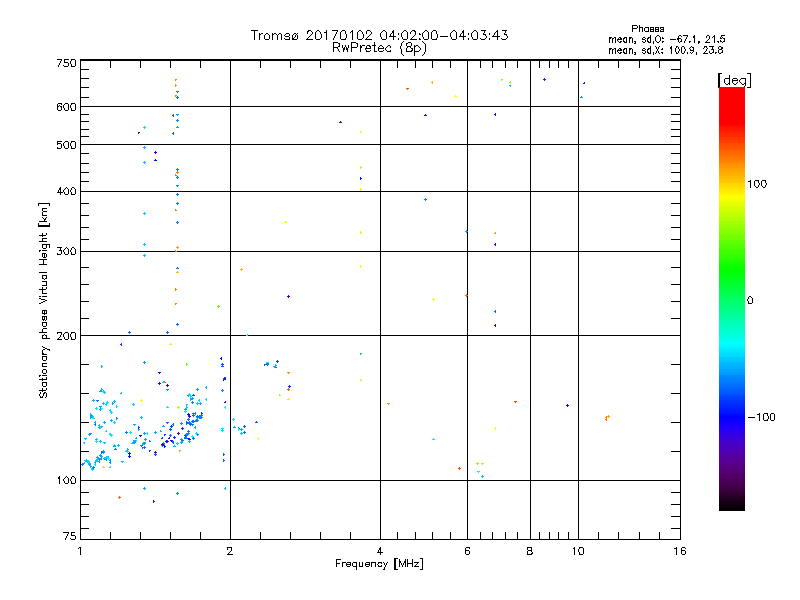The height and width of the screenshot is (600, 800).
Task: Click the colorbar tick label "-100"
Action: click(x=761, y=417)
